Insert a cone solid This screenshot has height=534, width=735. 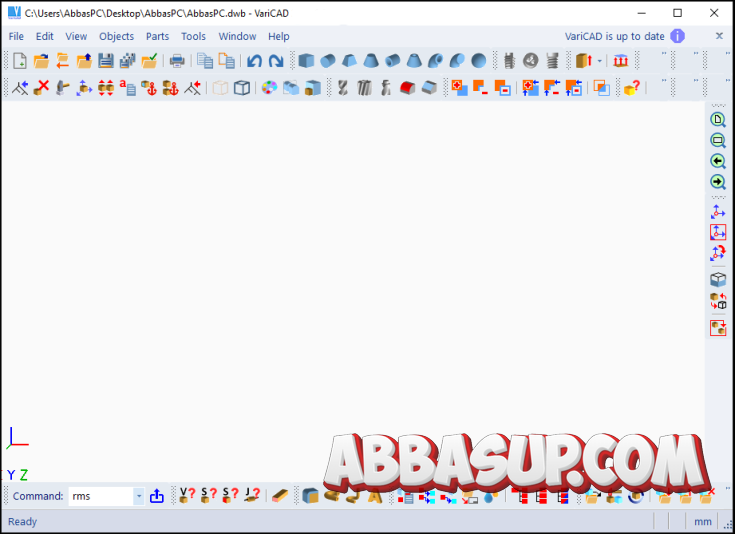coord(371,60)
